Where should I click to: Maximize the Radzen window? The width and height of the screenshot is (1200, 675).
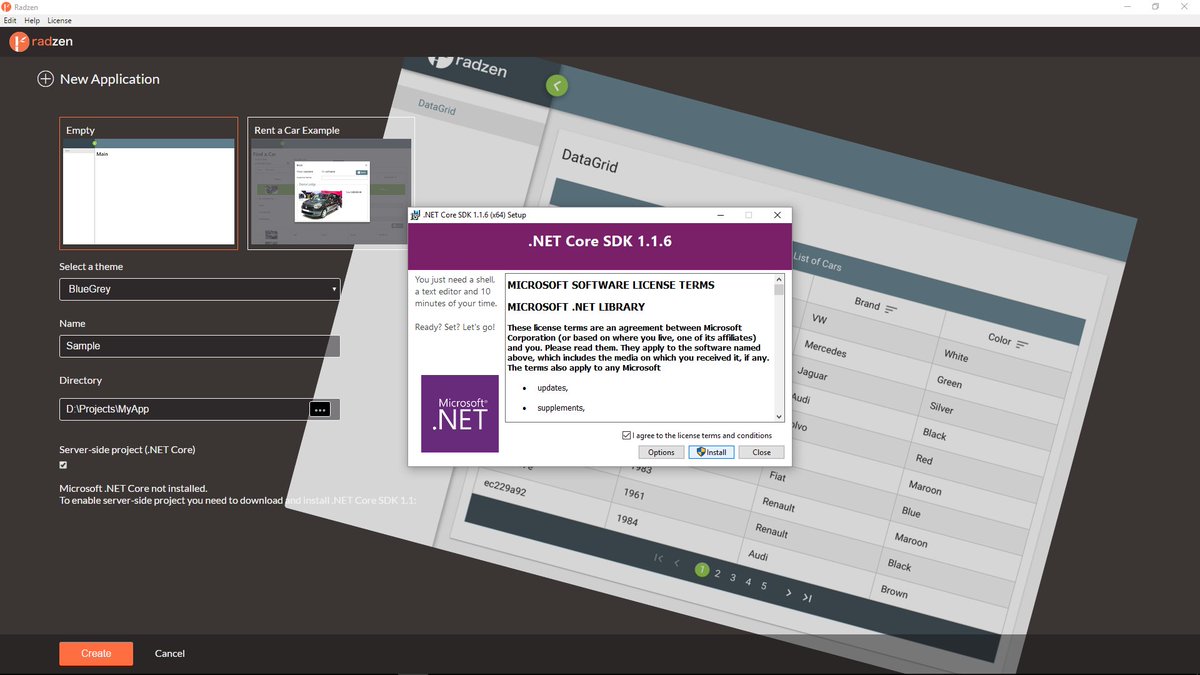point(1155,6)
